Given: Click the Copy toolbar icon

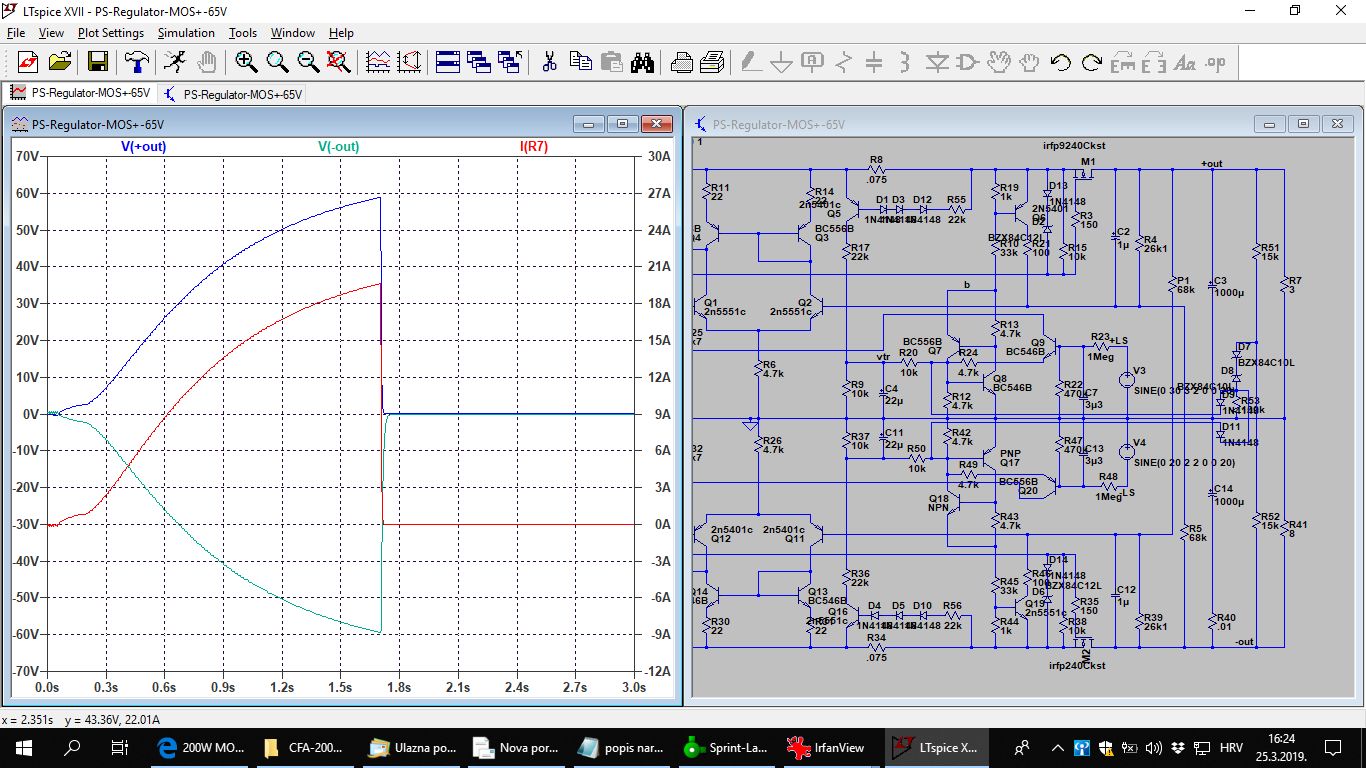Looking at the screenshot, I should (580, 62).
